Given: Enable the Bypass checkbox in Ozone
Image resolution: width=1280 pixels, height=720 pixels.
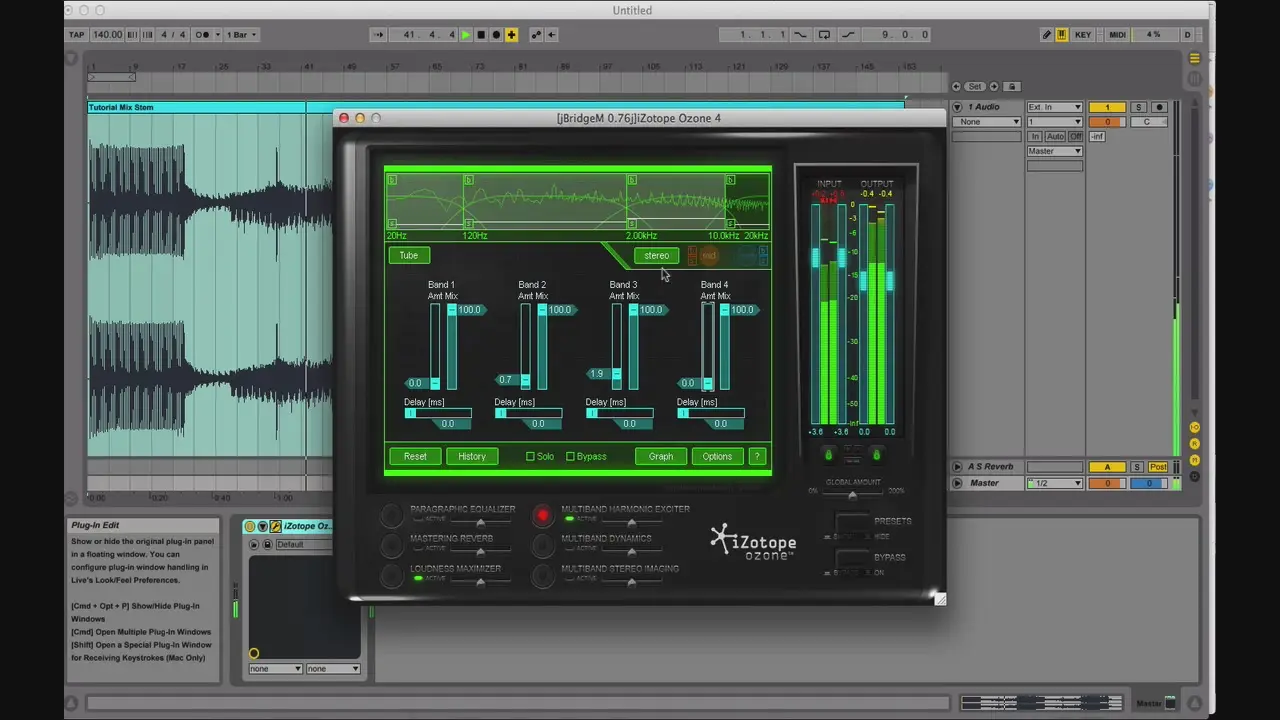Looking at the screenshot, I should coord(570,456).
